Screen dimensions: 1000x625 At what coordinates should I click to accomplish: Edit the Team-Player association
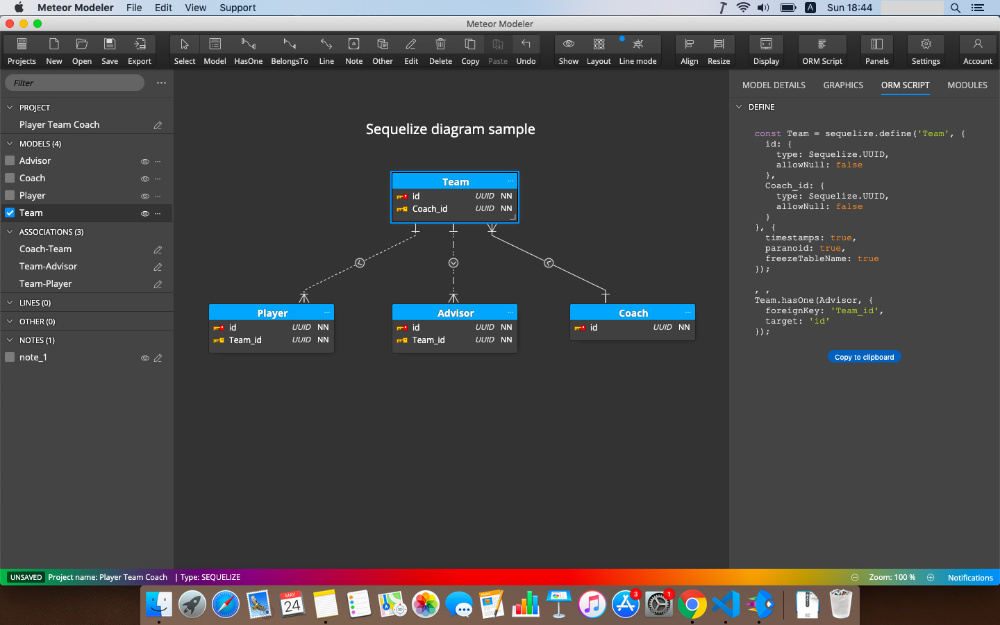[158, 284]
